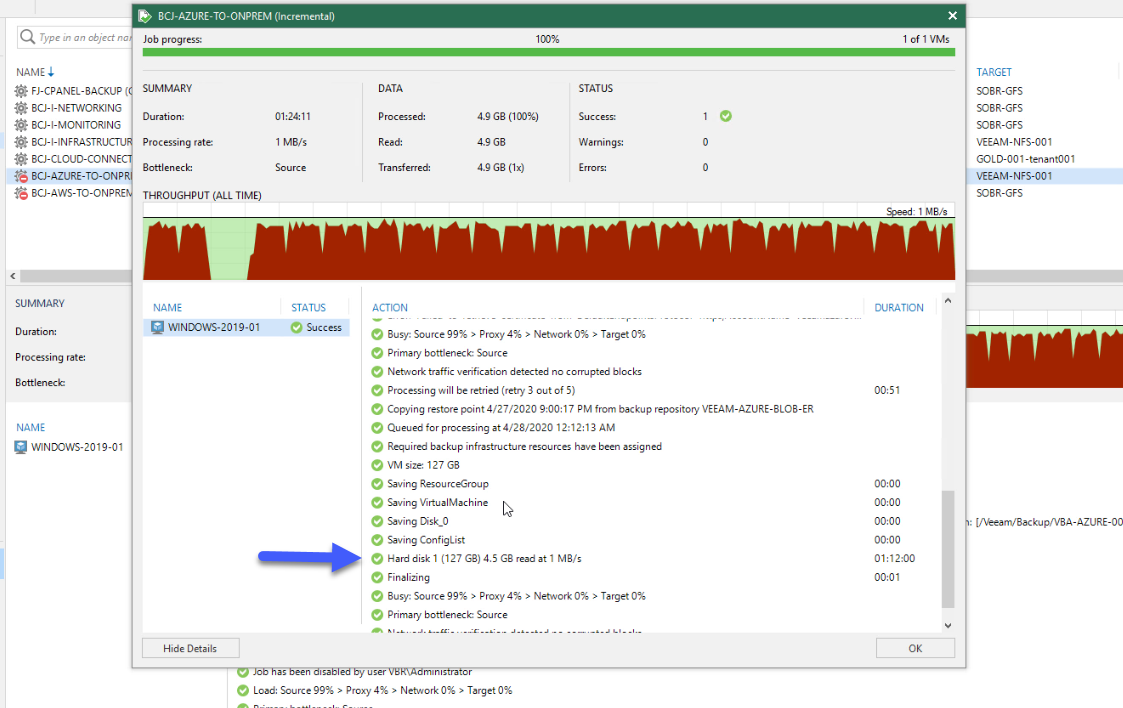Click the FJ-CPANEL-BACKUP job gear icon
Viewport: 1123px width, 708px height.
point(21,91)
